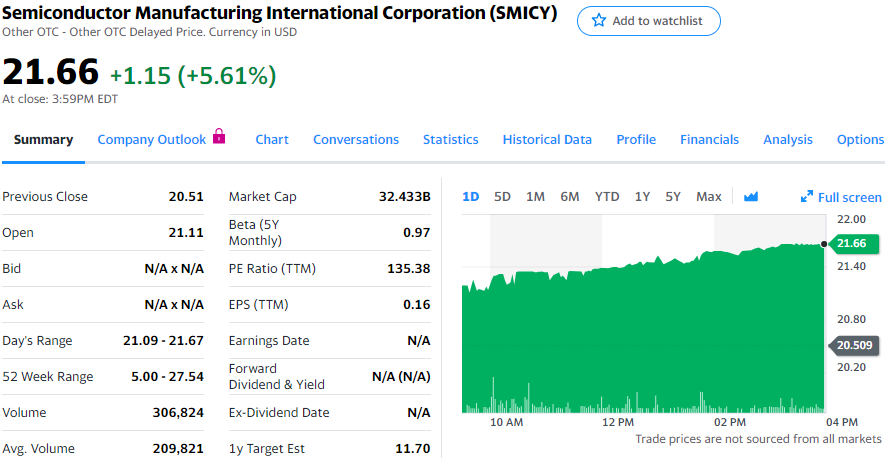Screen dimensions: 885x458
Task: Open the Statistics tab
Action: [450, 140]
